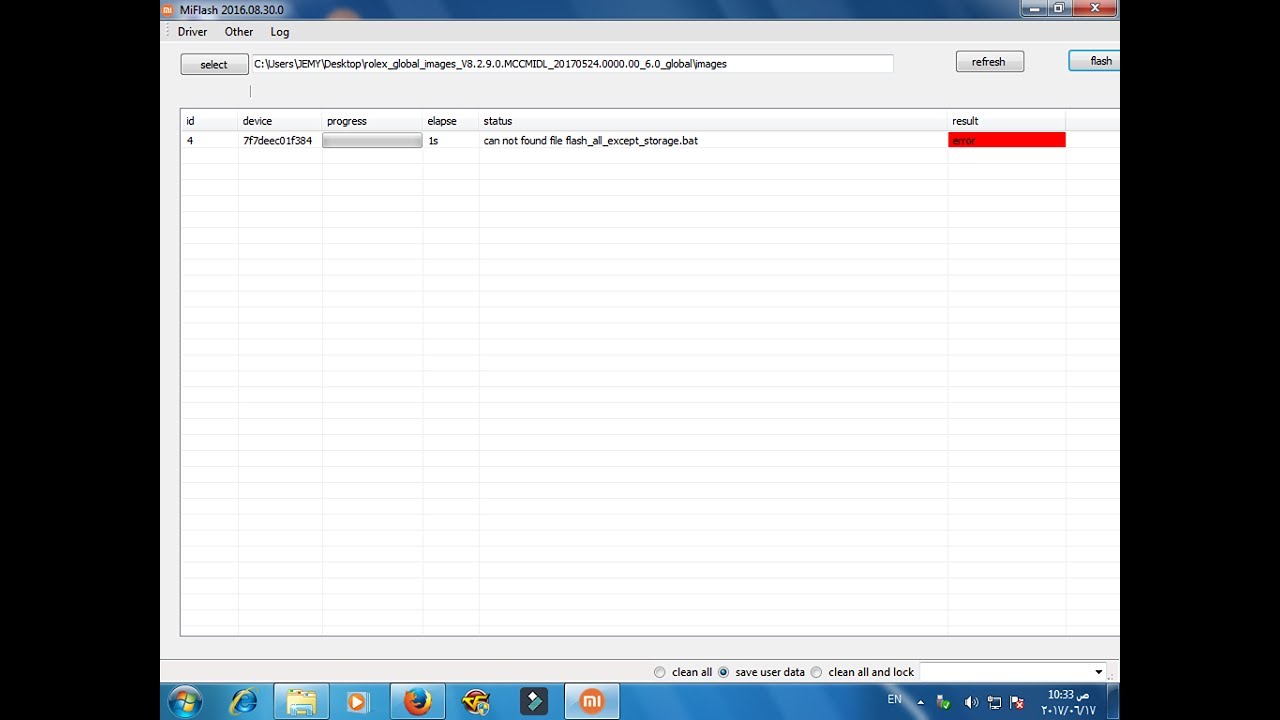
Task: Open Windows Media Player from taskbar
Action: coord(358,702)
